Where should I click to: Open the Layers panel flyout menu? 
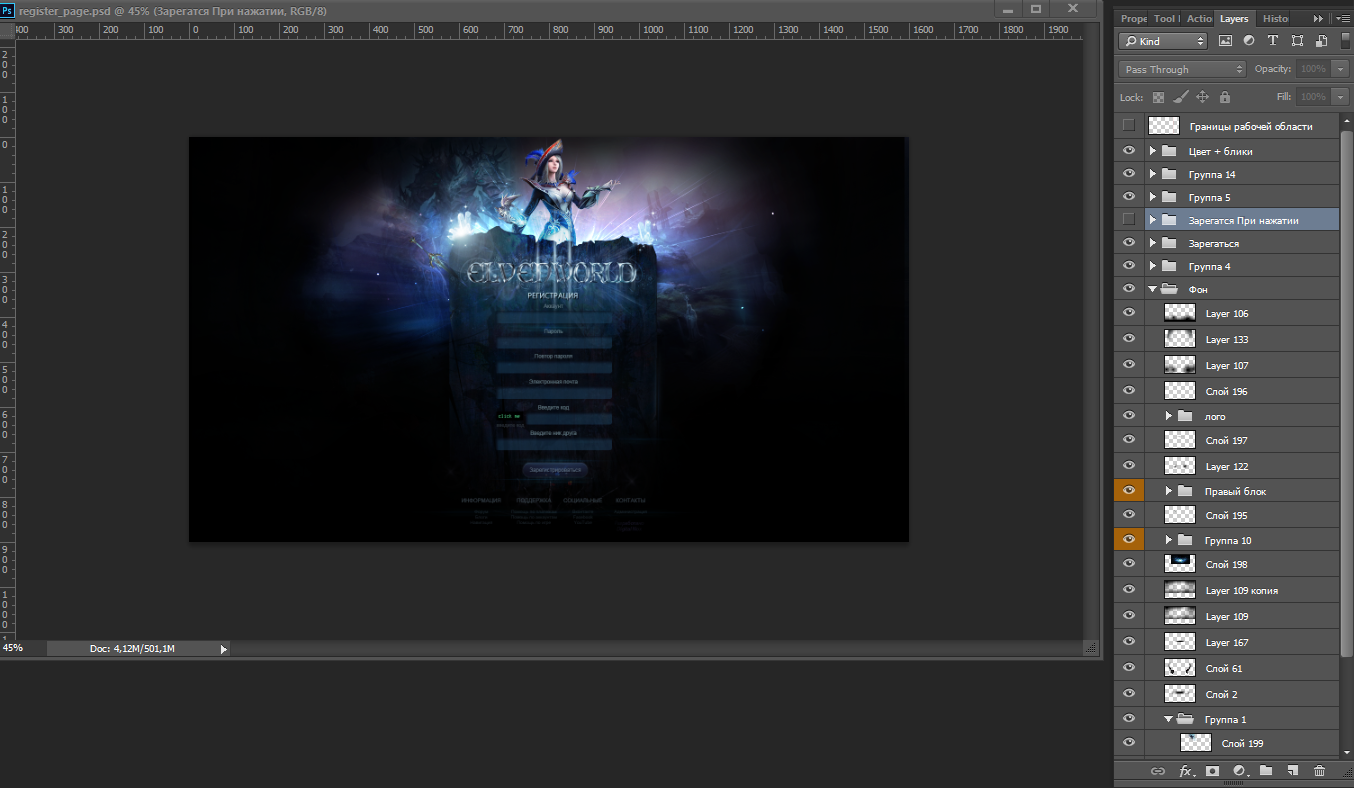click(1341, 18)
